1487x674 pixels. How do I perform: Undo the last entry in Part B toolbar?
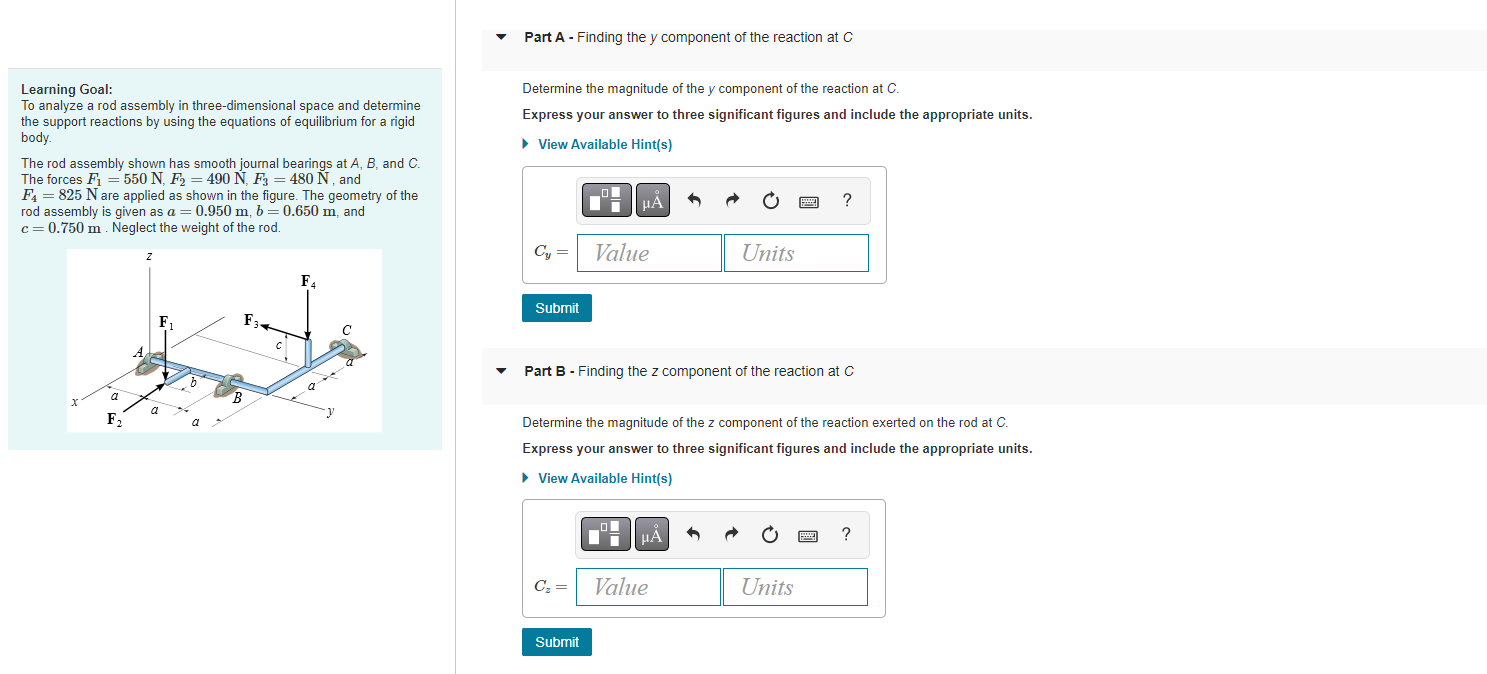point(693,533)
